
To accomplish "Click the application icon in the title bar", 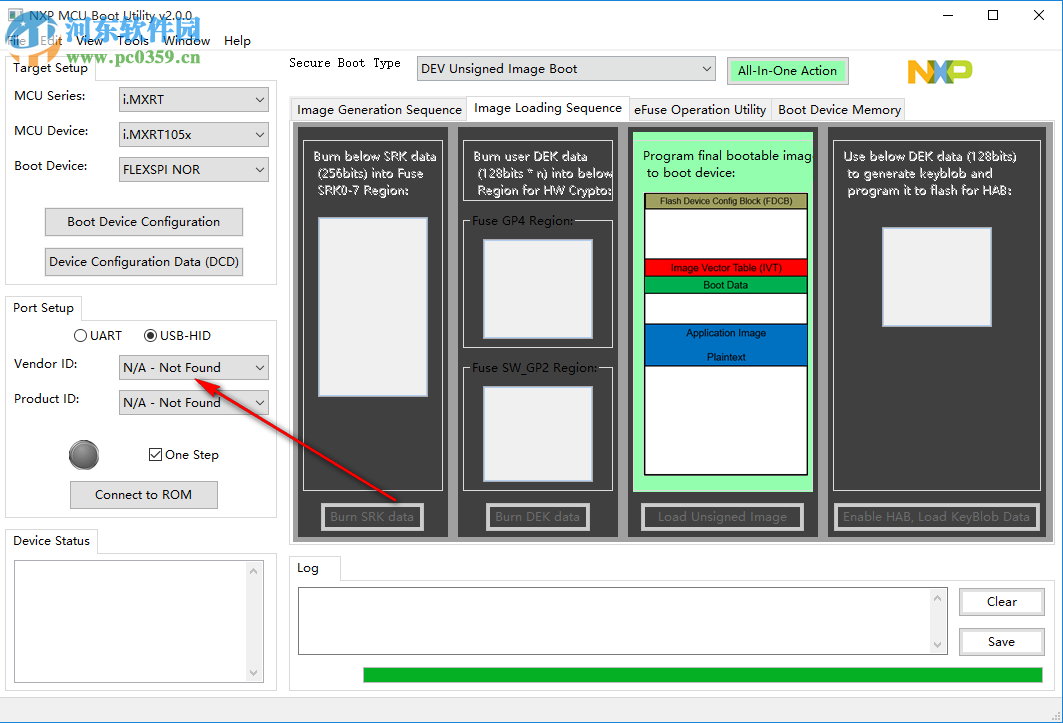I will [x=13, y=13].
